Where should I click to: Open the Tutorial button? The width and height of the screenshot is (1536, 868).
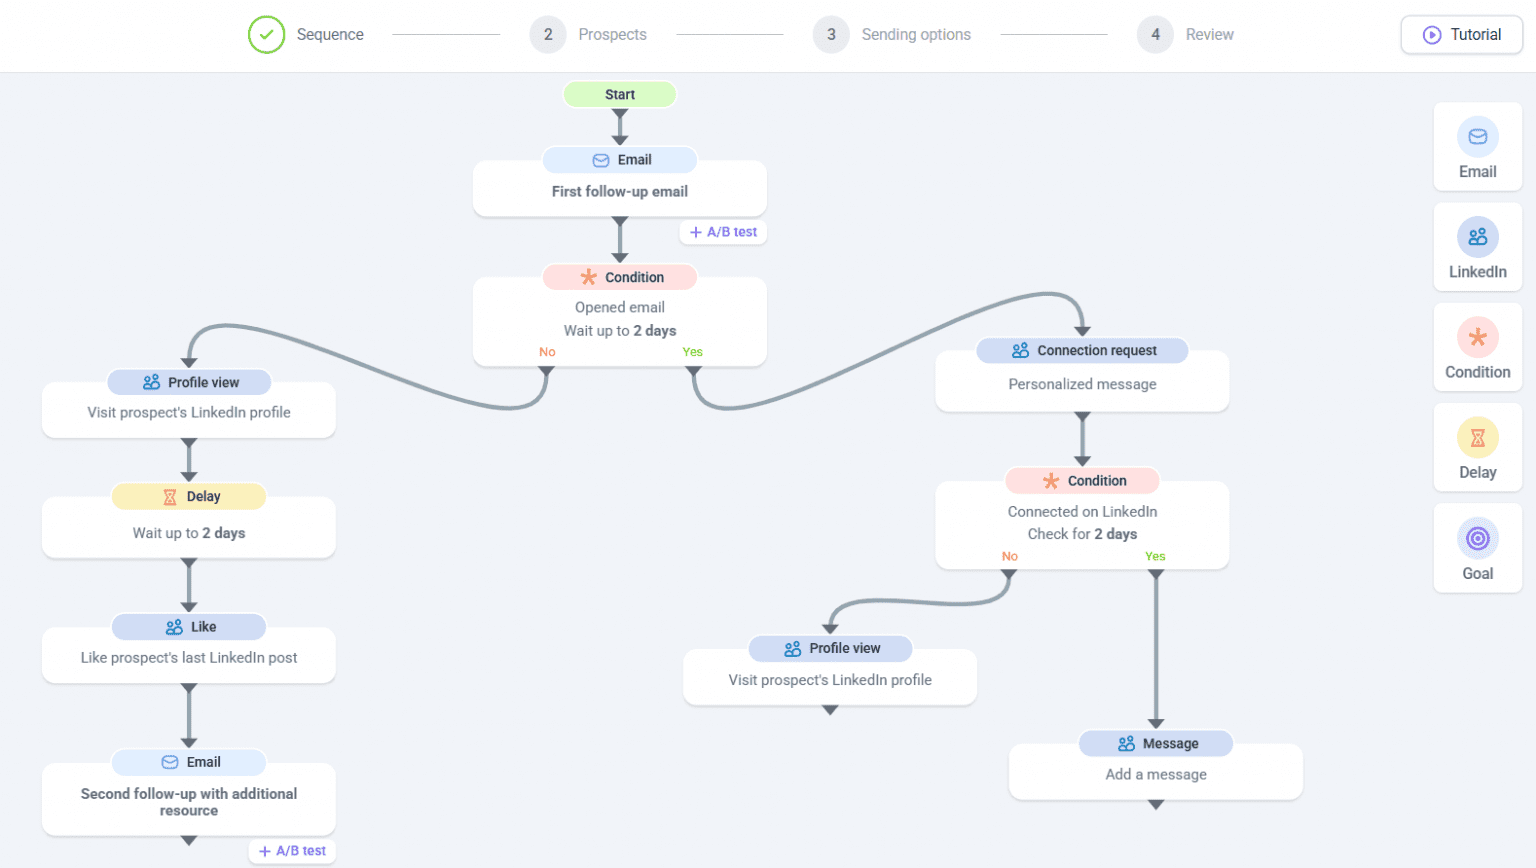(x=1461, y=34)
